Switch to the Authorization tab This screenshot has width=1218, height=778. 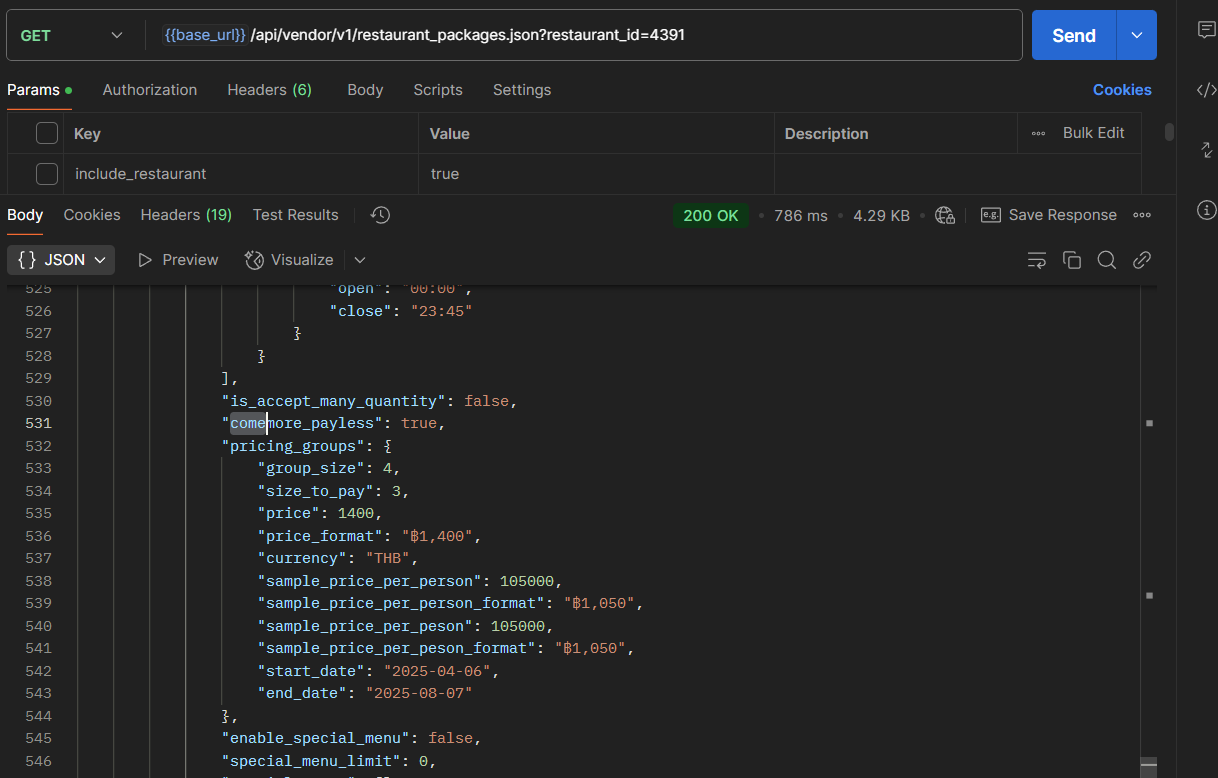[150, 90]
